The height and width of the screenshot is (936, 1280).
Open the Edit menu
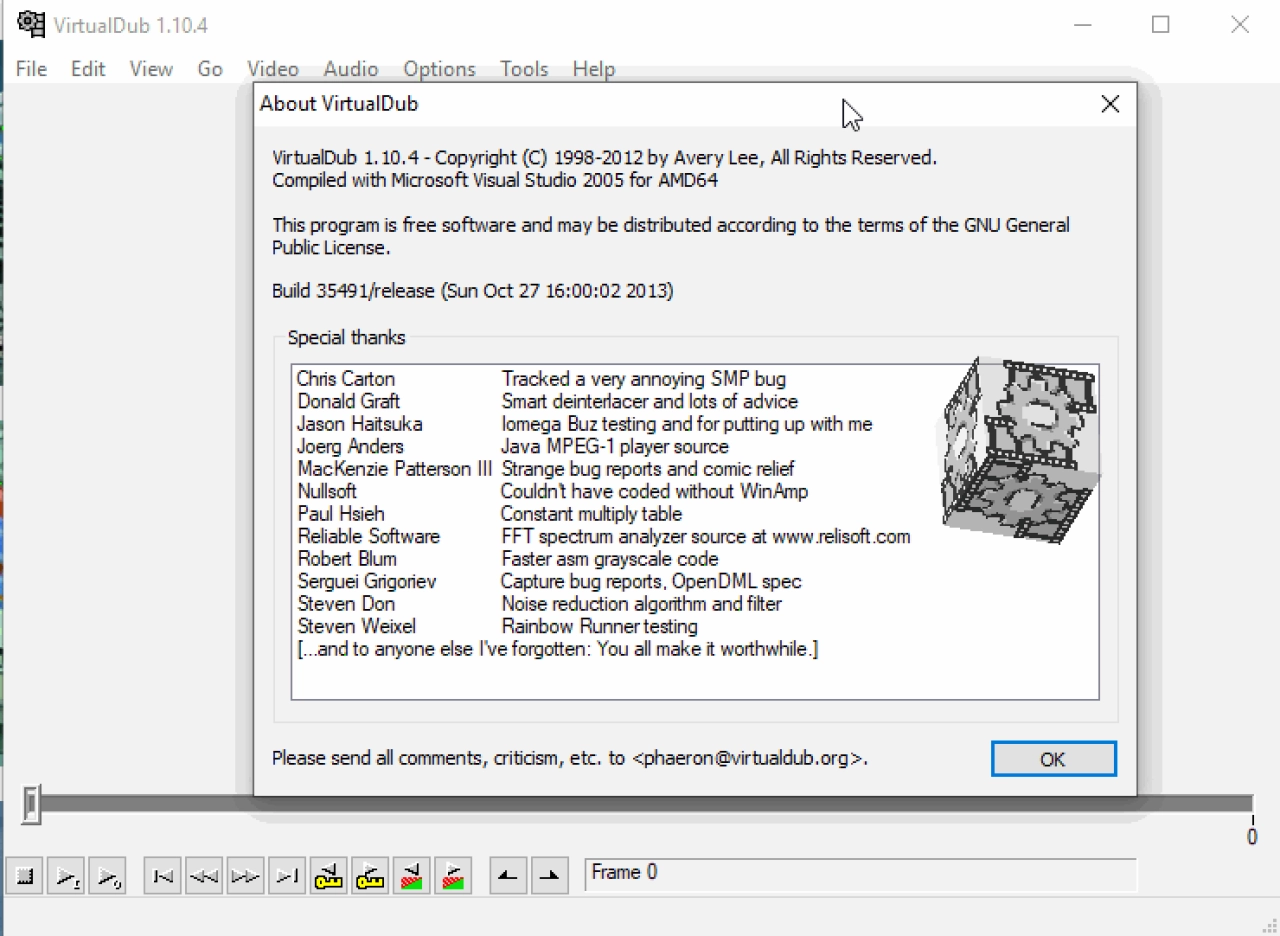88,69
